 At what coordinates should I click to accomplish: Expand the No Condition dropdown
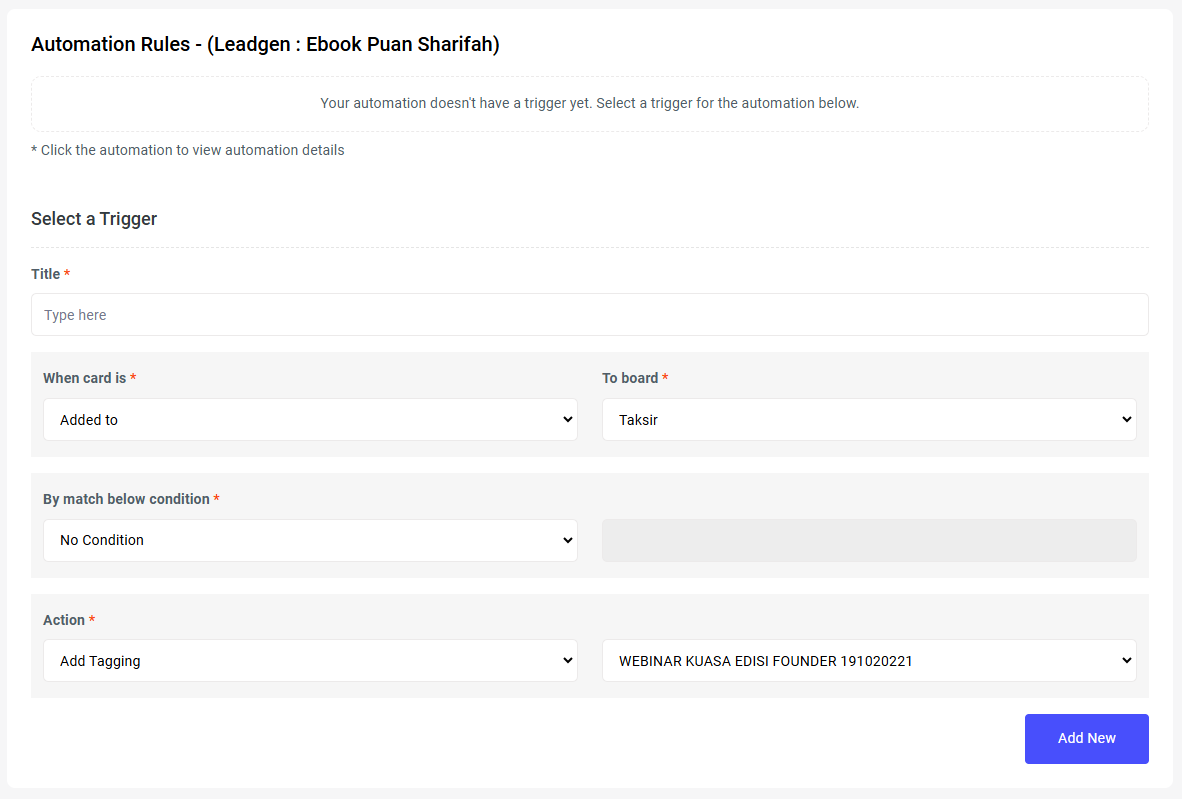point(310,540)
